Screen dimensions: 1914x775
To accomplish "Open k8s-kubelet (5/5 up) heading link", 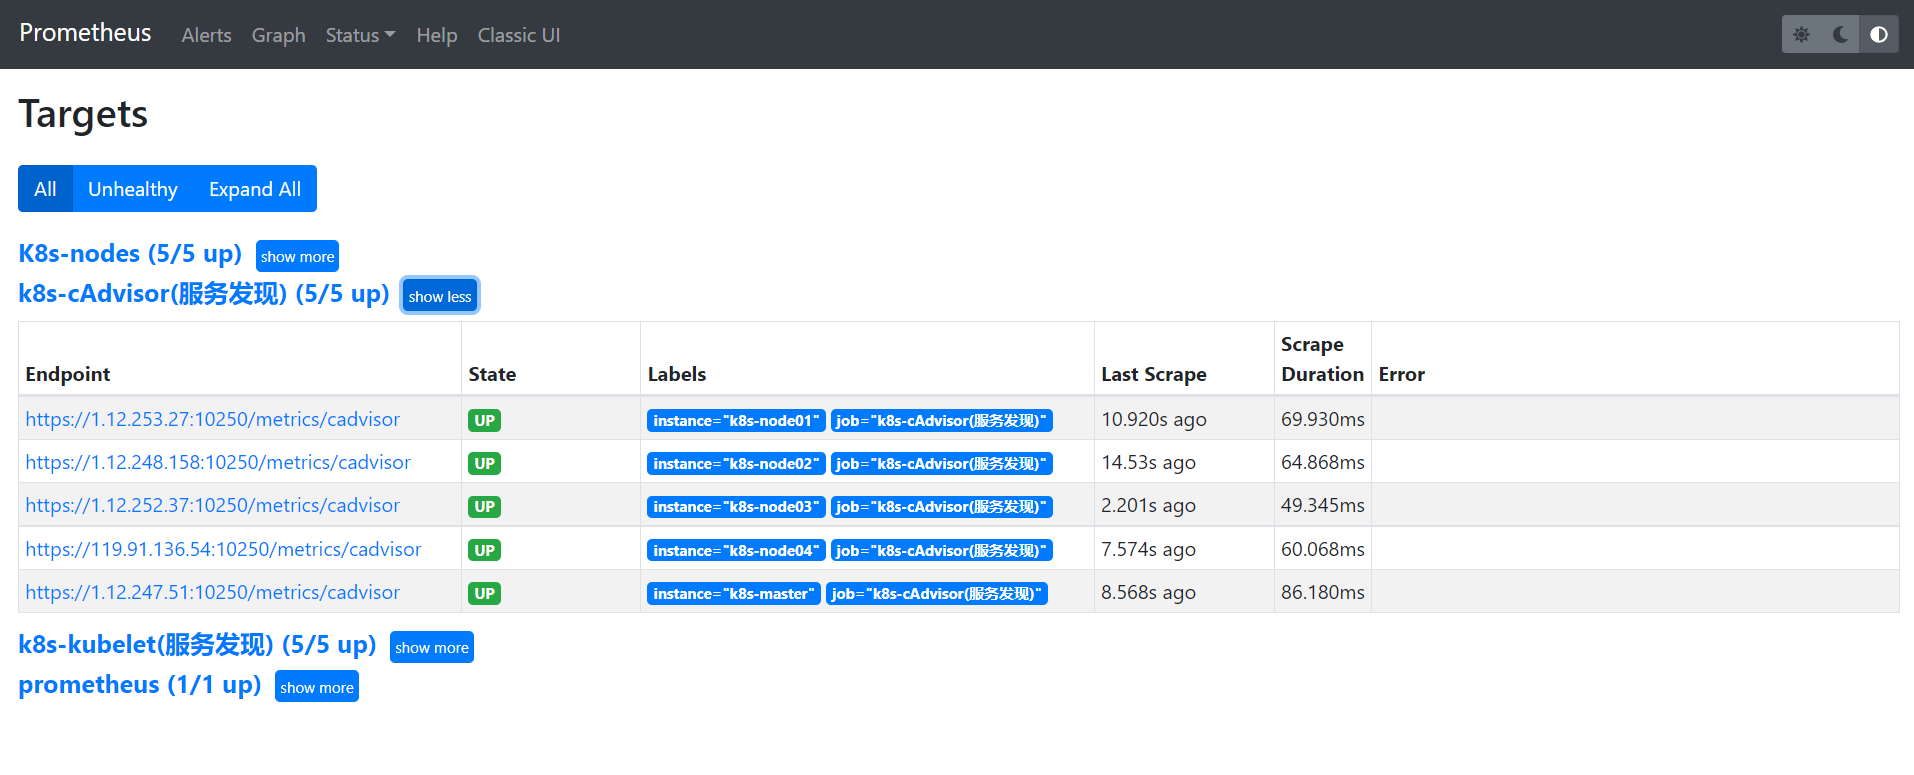I will pyautogui.click(x=197, y=645).
